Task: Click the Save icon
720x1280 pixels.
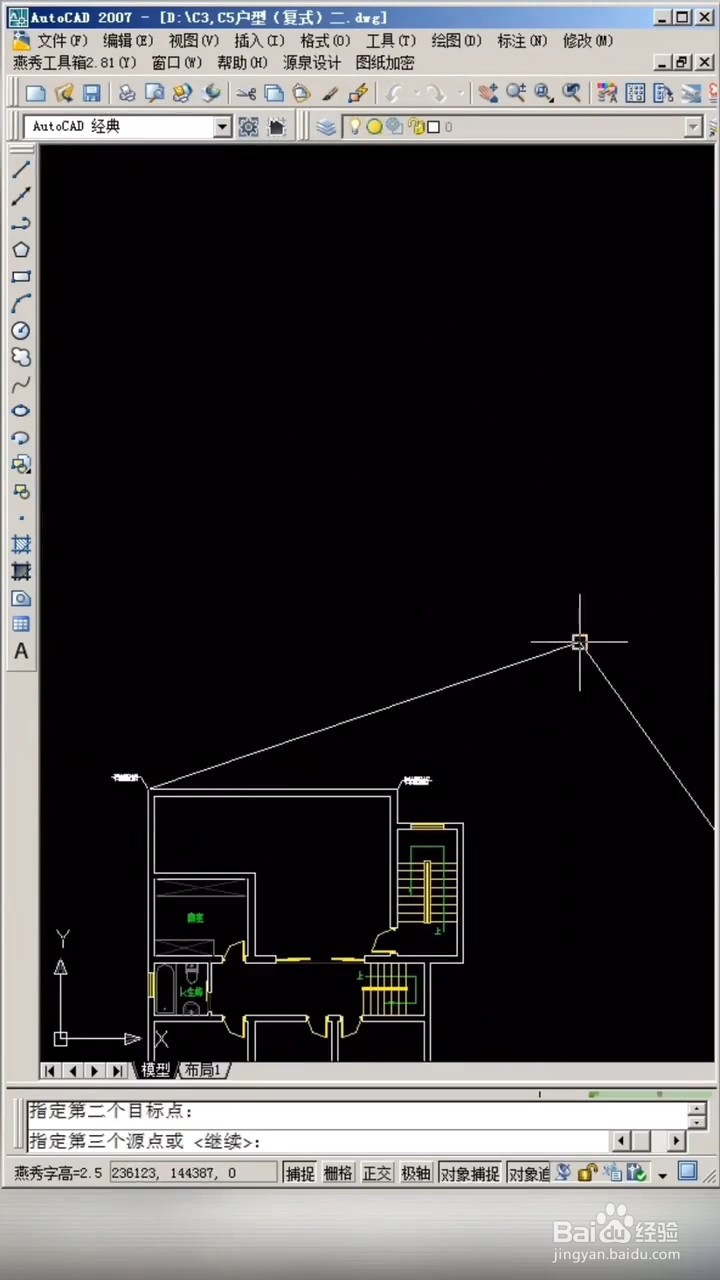Action: pos(92,94)
